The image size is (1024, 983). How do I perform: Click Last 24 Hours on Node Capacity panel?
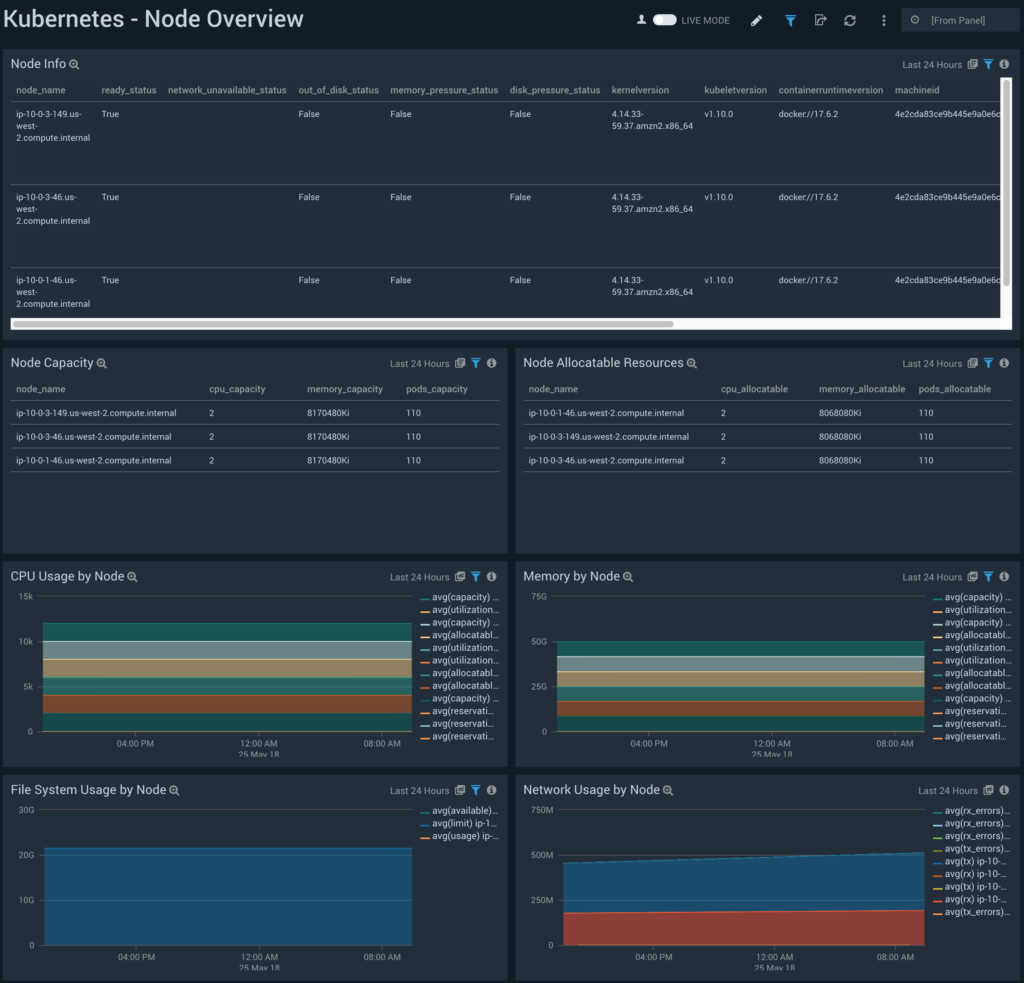[419, 364]
